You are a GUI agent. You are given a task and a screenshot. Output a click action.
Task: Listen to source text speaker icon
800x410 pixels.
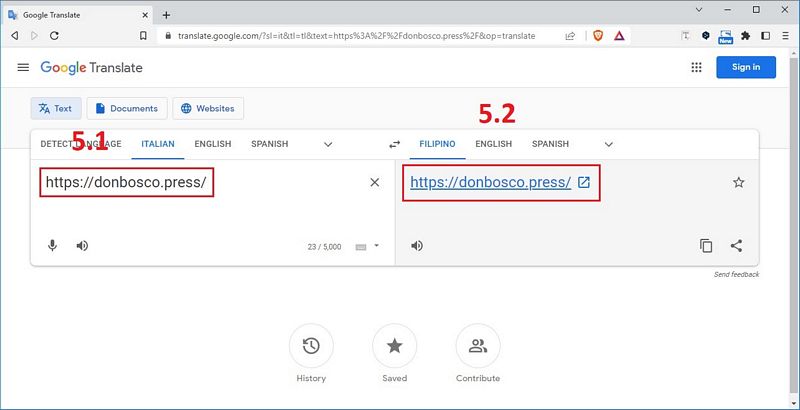[82, 245]
